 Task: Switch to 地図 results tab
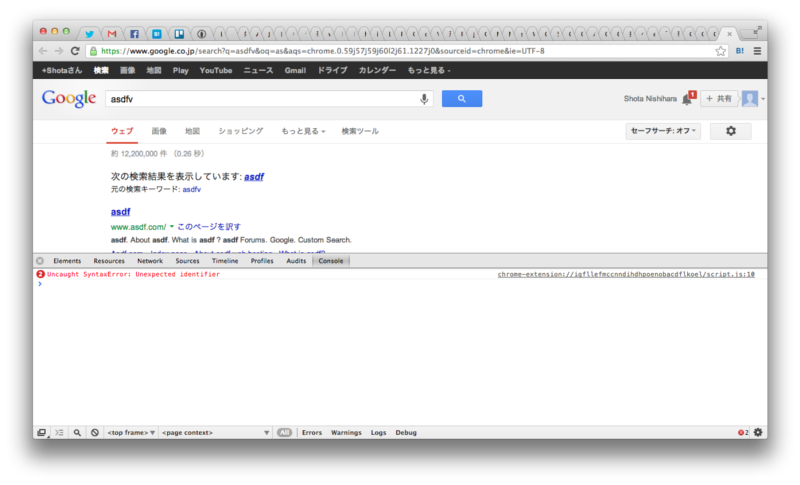click(192, 131)
